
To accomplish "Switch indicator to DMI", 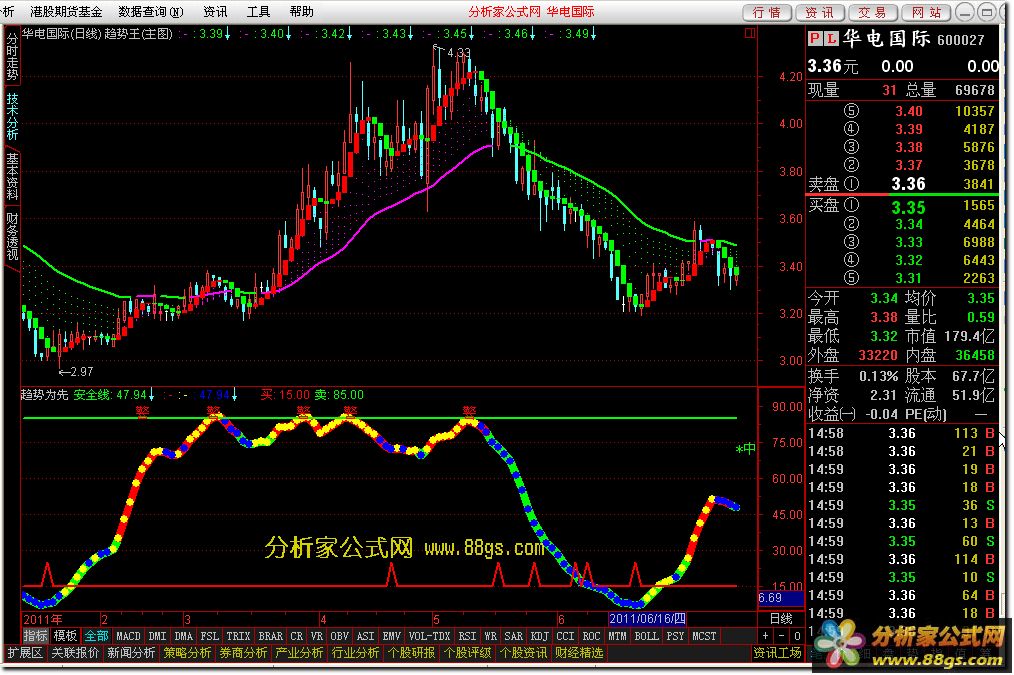I will (x=157, y=636).
